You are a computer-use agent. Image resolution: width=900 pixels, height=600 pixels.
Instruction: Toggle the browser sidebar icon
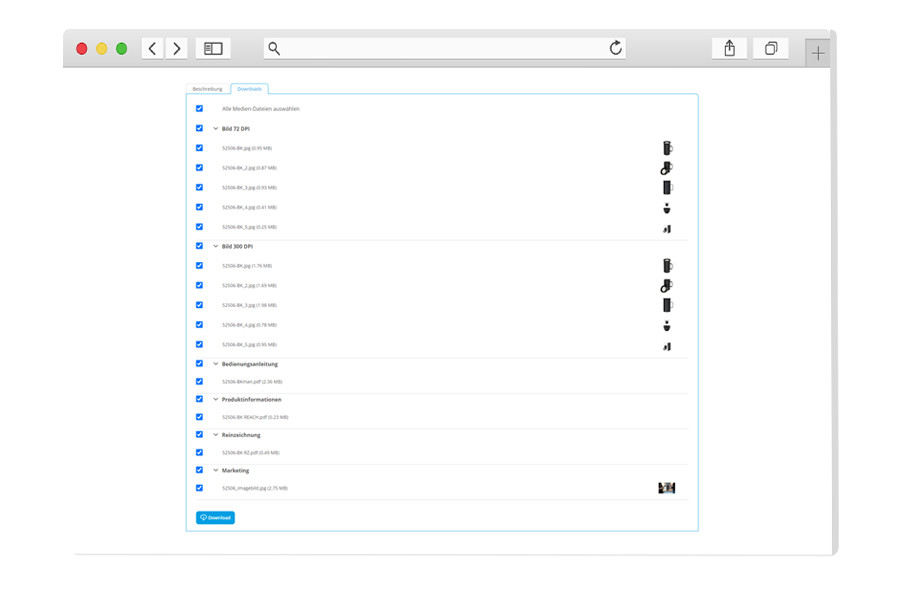point(213,49)
